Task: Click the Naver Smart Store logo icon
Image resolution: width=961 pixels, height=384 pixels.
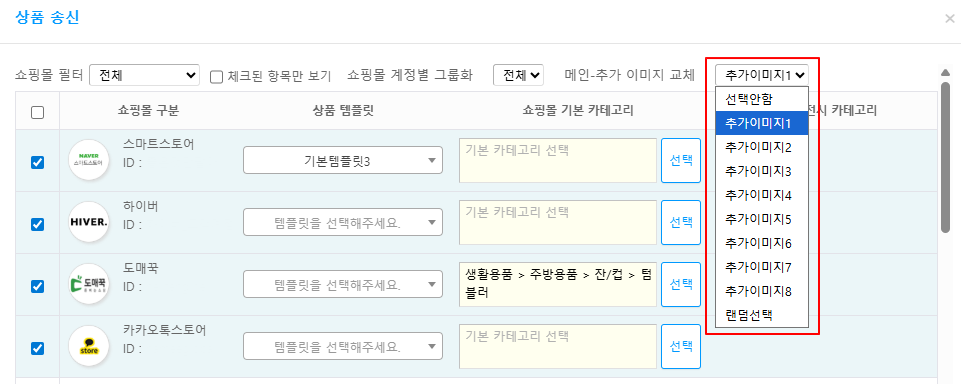Action: pos(89,160)
